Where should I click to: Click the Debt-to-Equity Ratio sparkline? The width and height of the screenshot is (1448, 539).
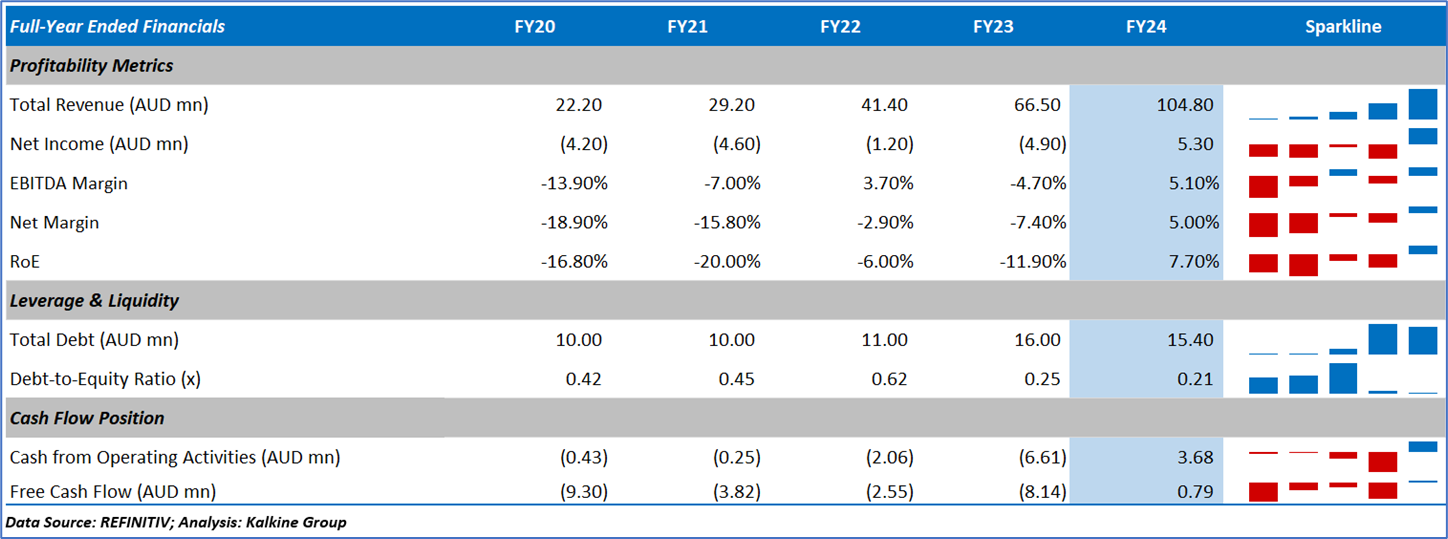tap(1342, 379)
